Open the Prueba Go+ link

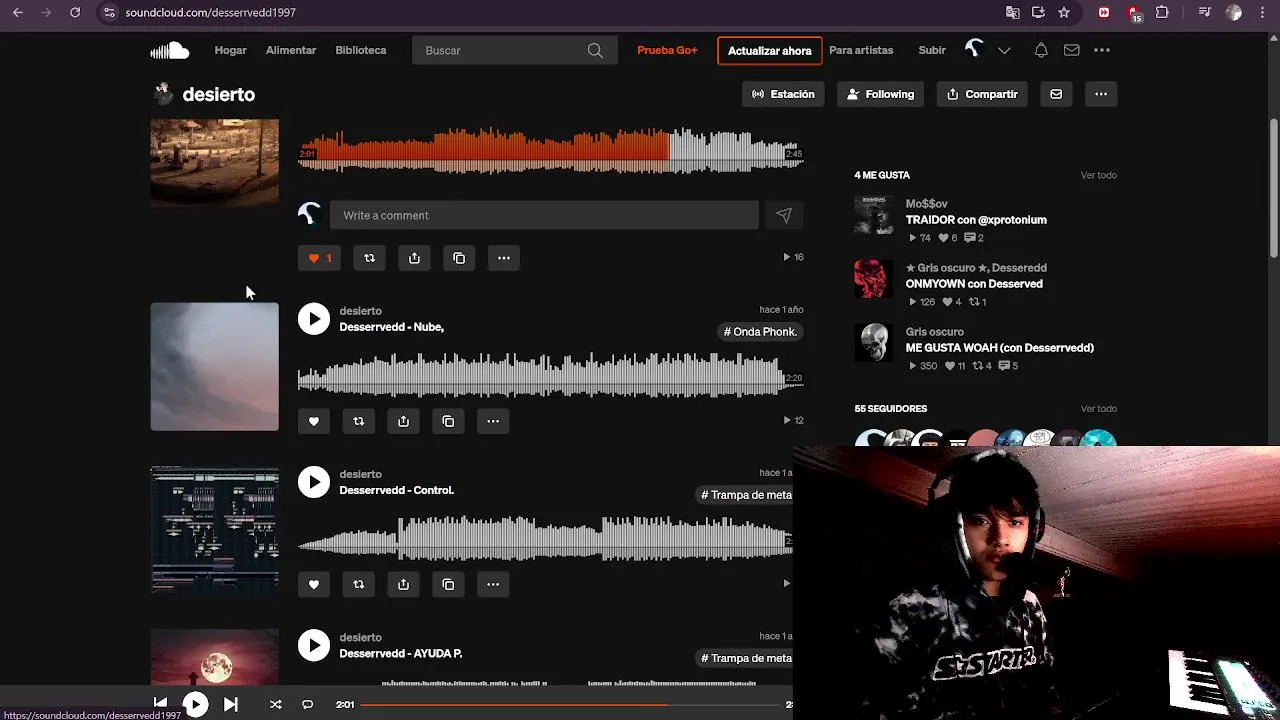[x=667, y=50]
